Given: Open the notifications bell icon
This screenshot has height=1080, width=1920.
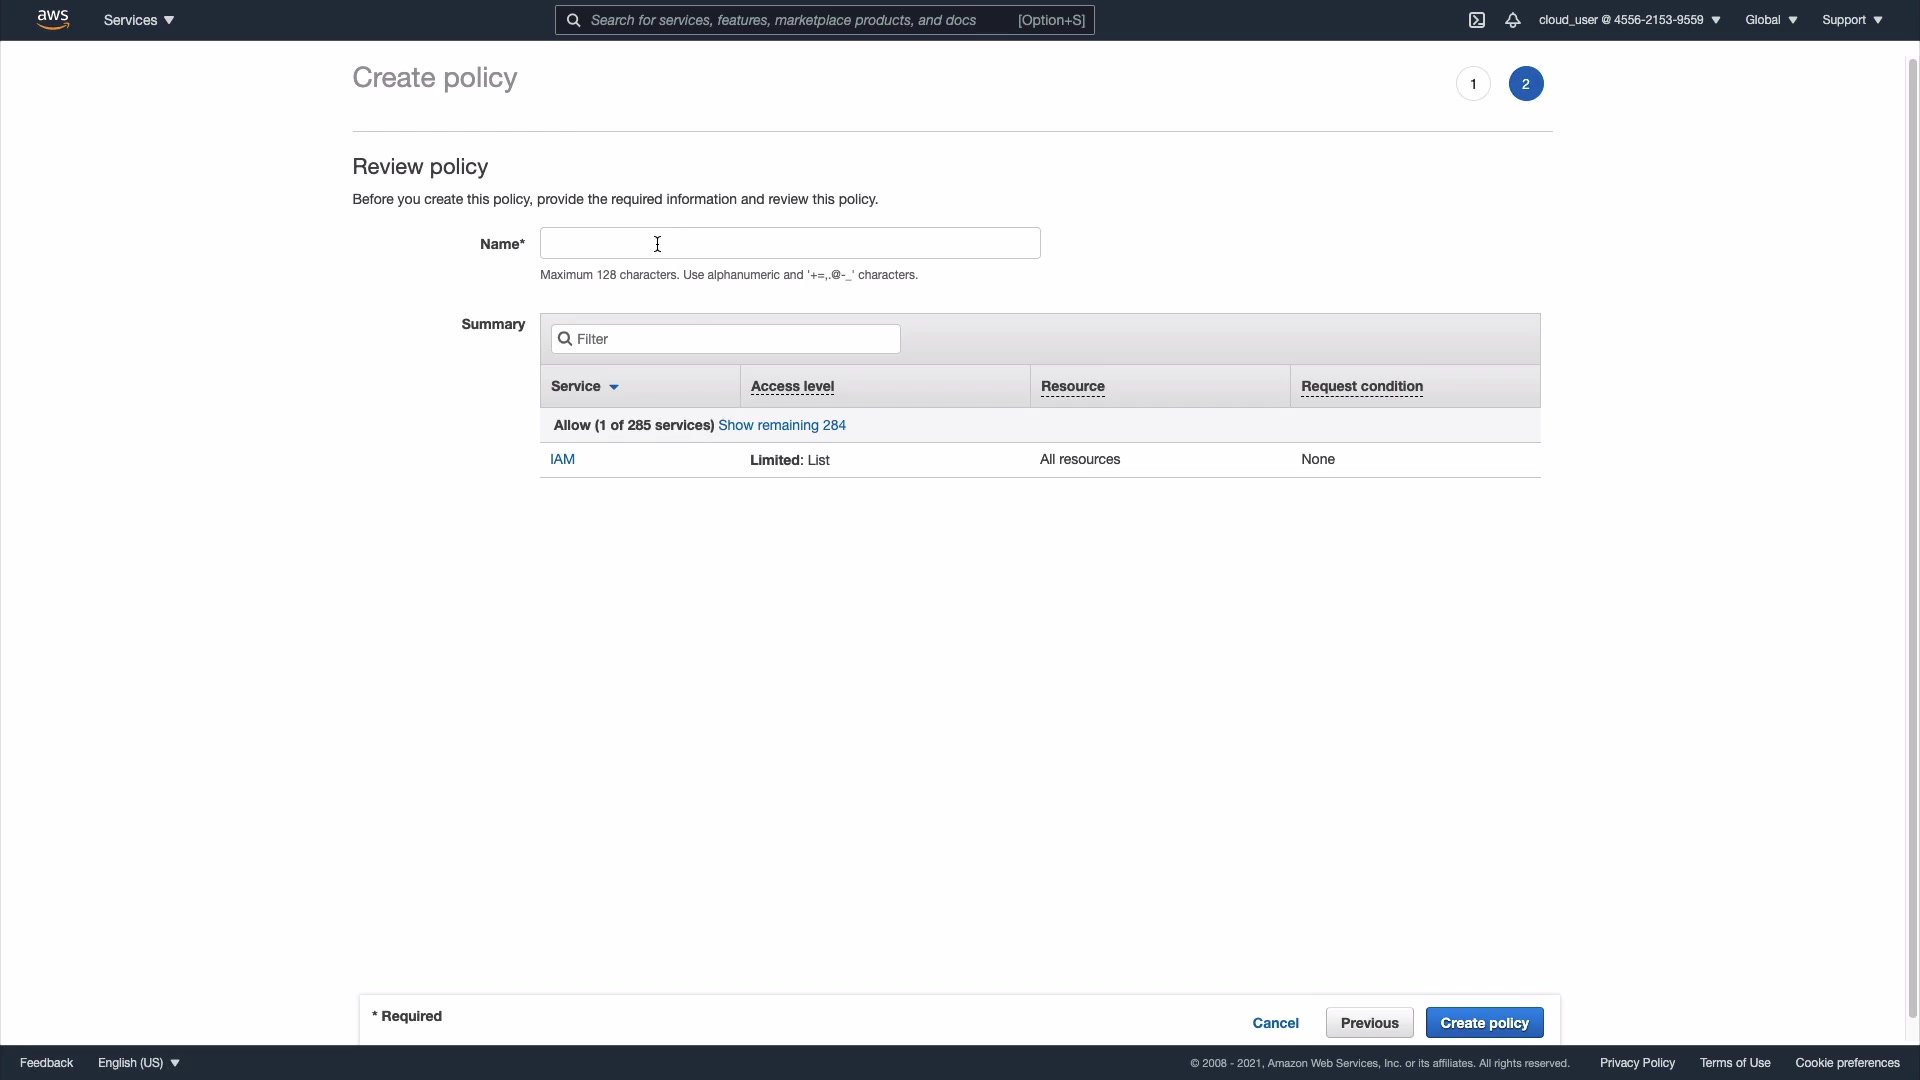Looking at the screenshot, I should tap(1513, 20).
